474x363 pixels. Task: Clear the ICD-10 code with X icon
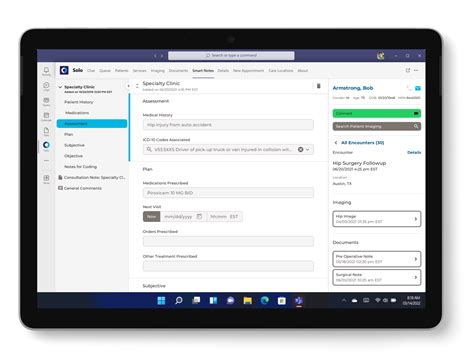[x=300, y=149]
